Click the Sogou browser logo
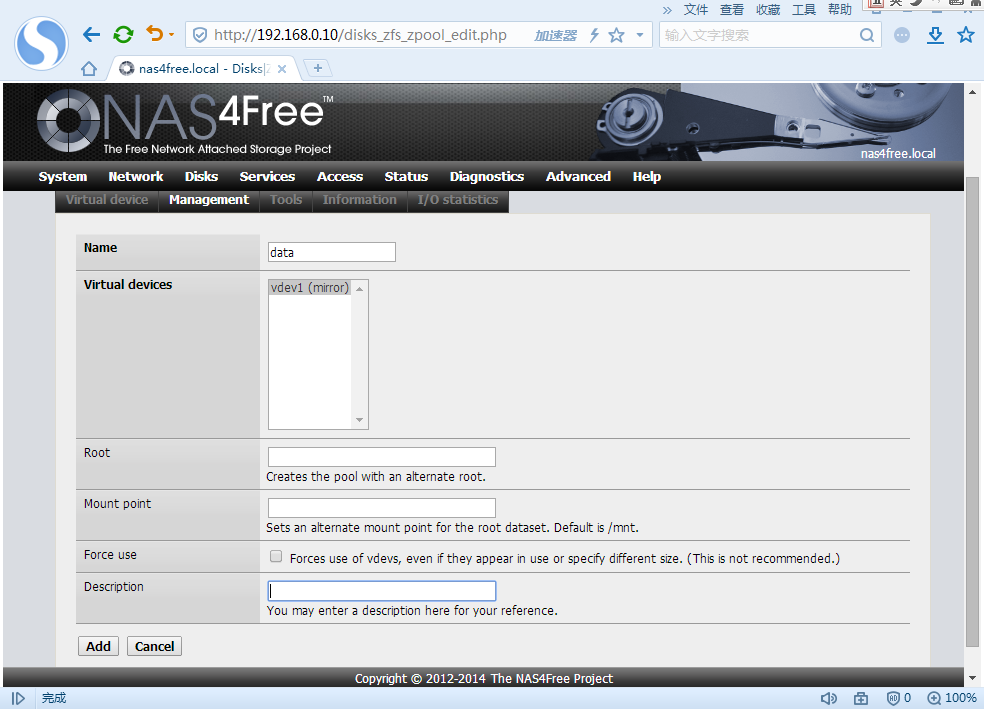This screenshot has width=984, height=709. [x=41, y=43]
